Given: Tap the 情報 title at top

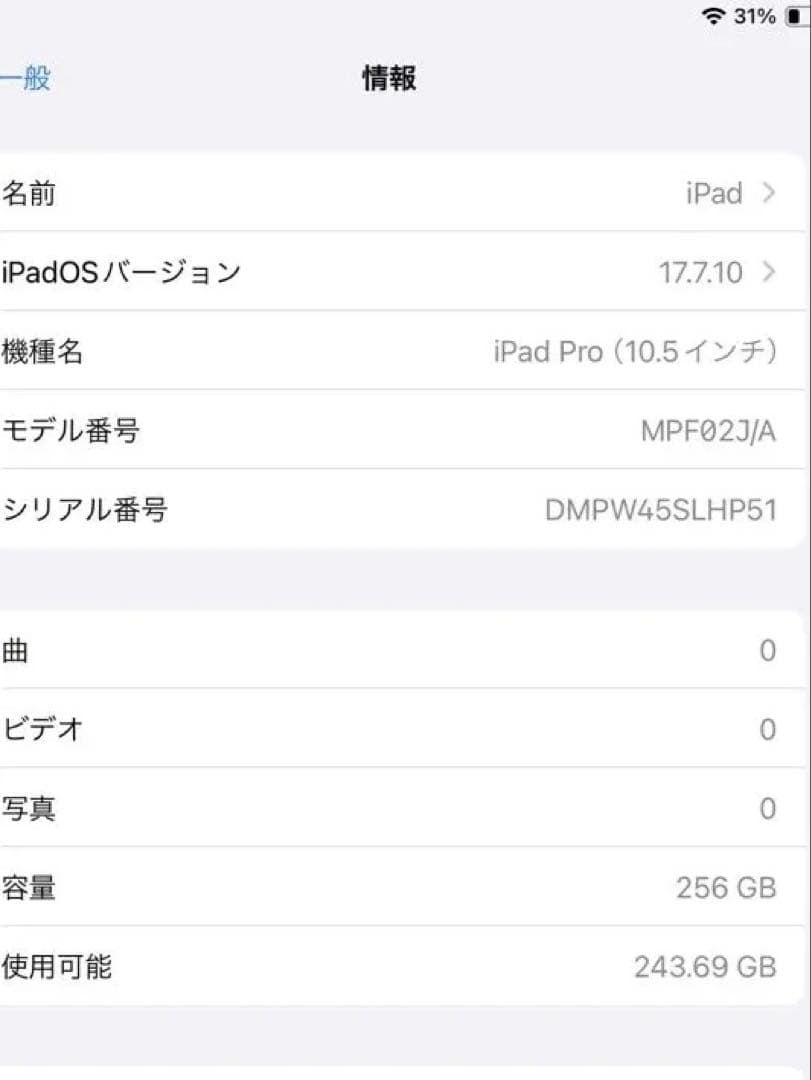Looking at the screenshot, I should [389, 77].
